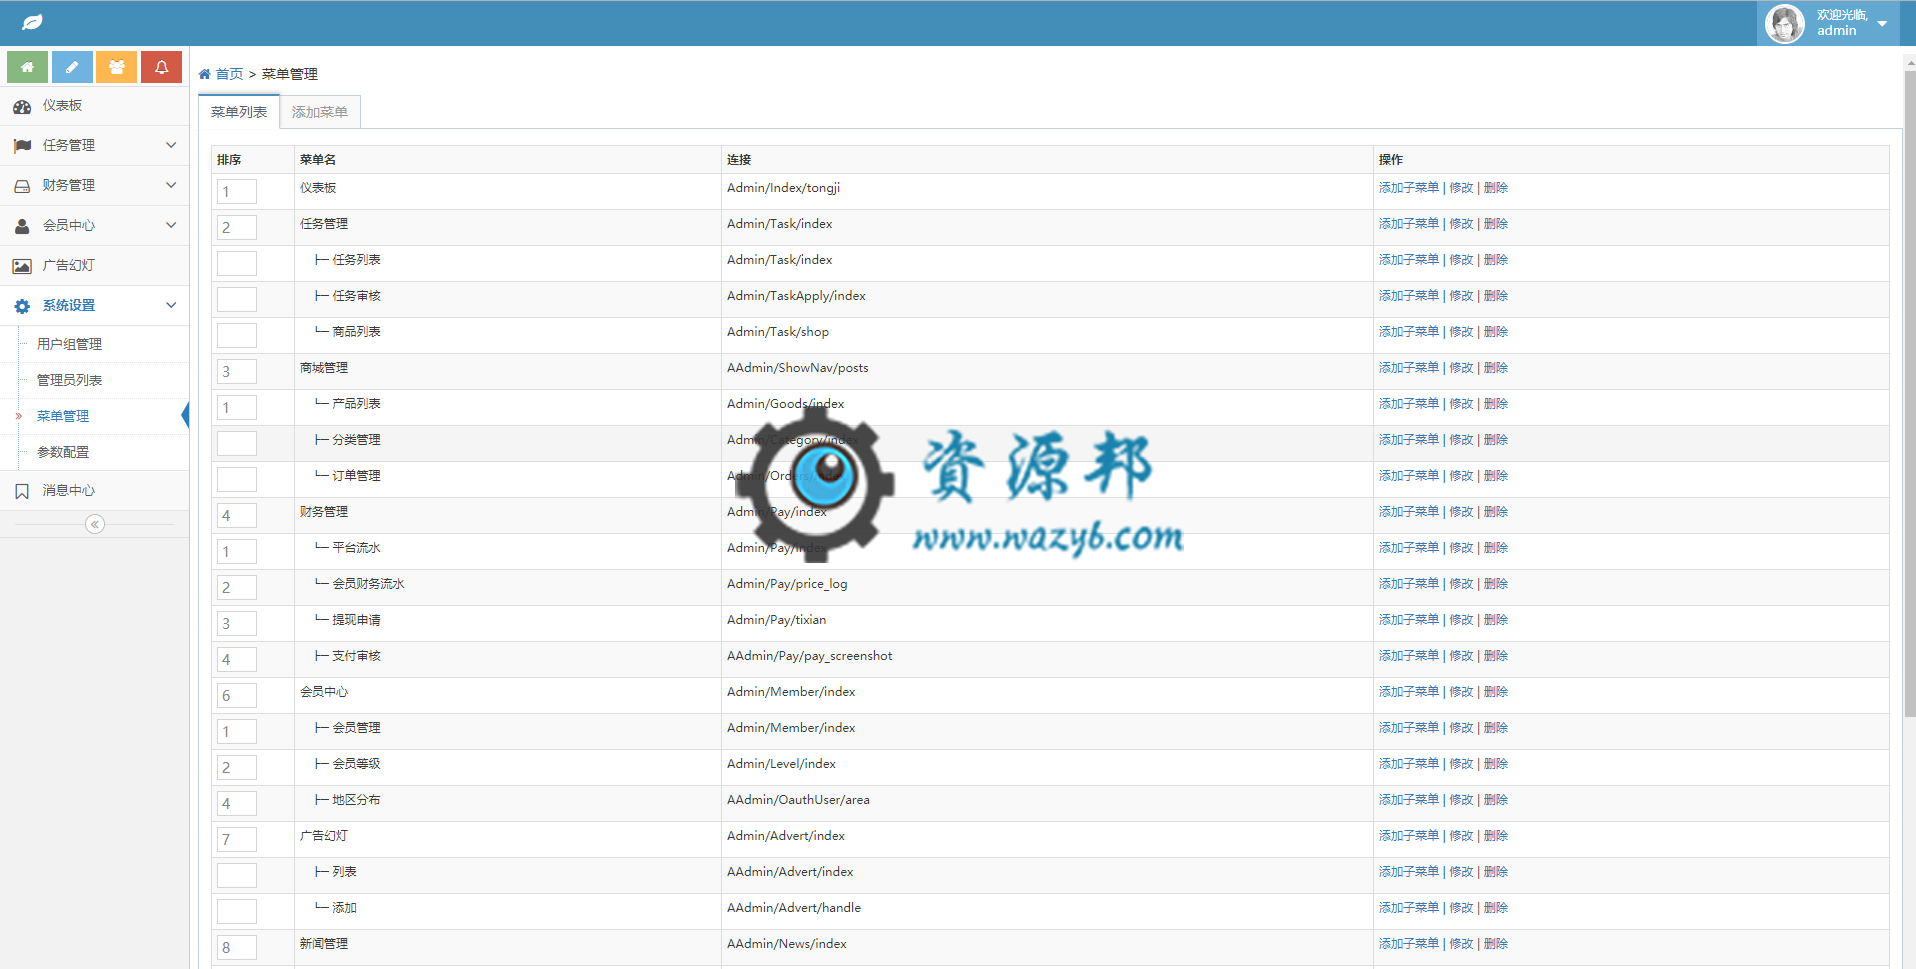
Task: Click the sort input of 新闻管理 row
Action: pos(237,947)
